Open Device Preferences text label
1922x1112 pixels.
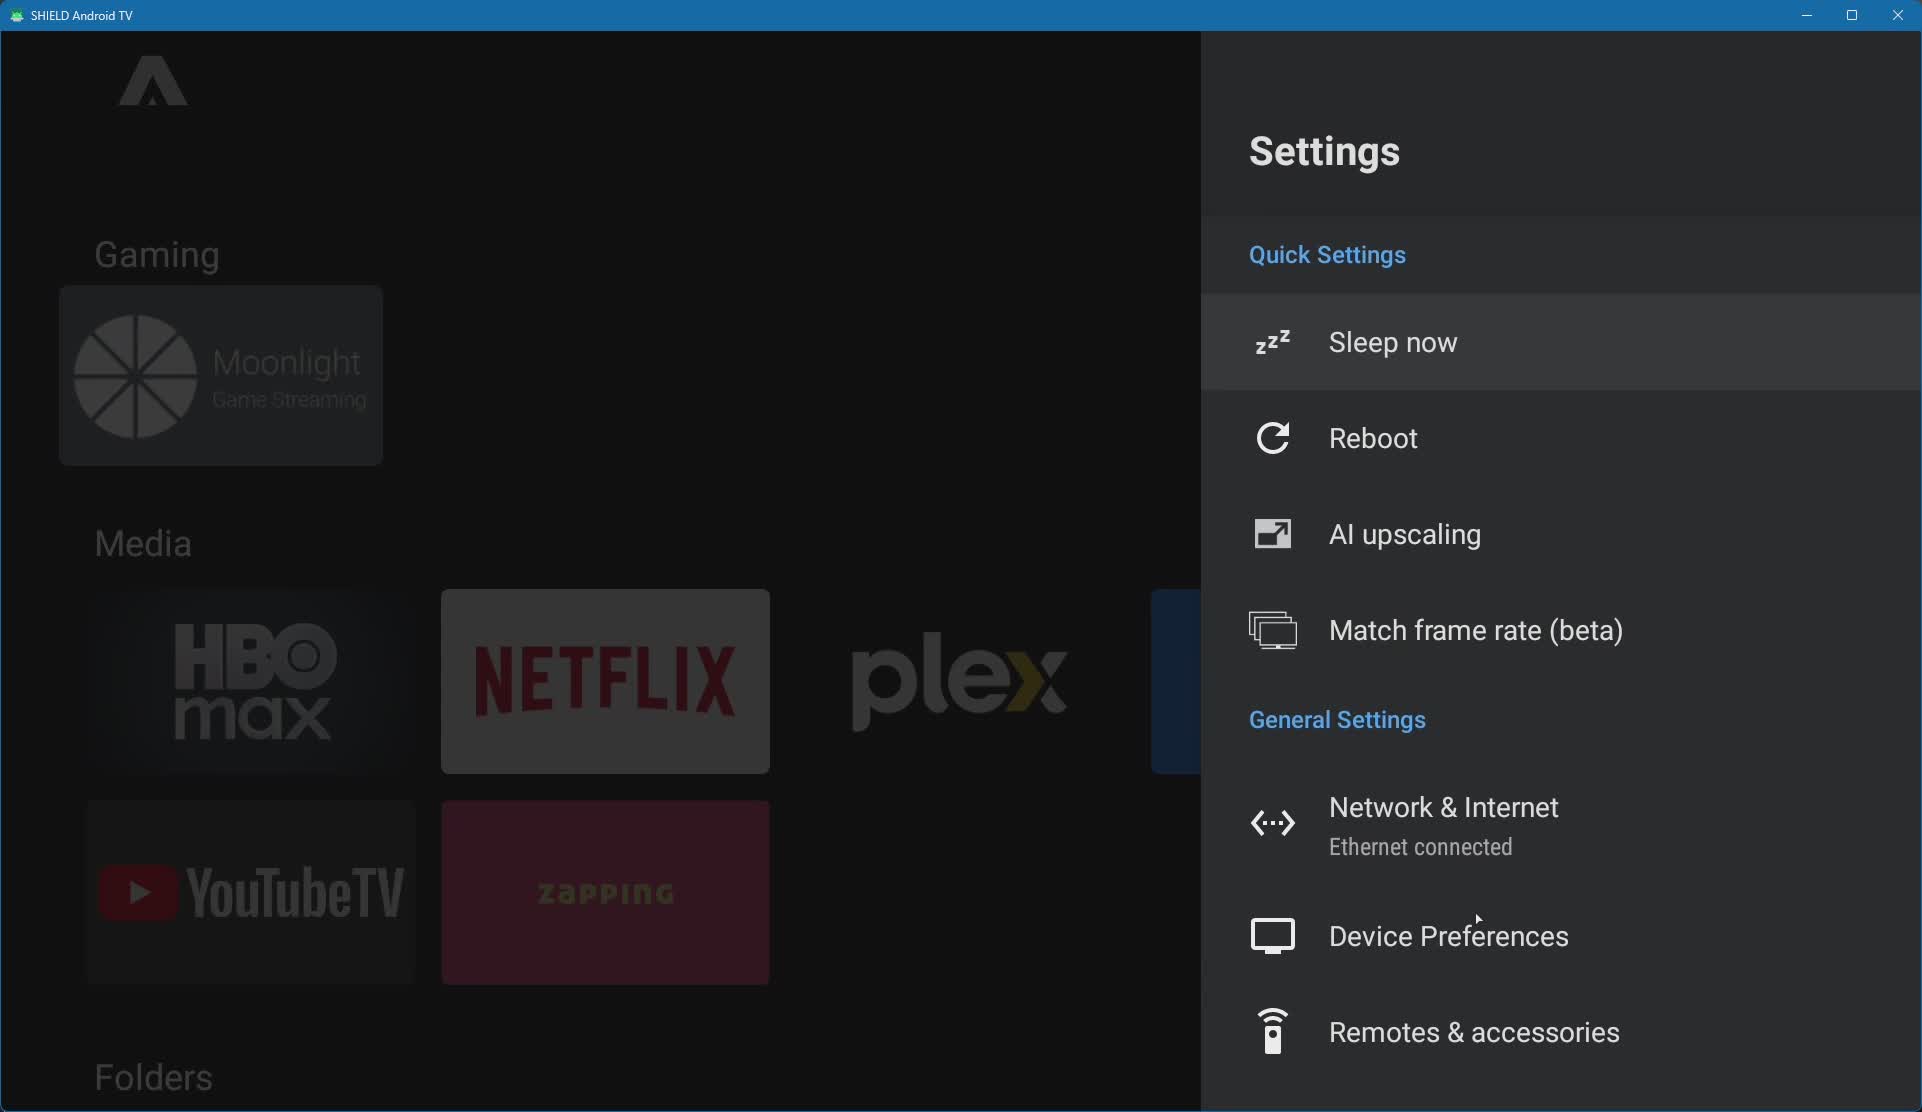point(1448,937)
